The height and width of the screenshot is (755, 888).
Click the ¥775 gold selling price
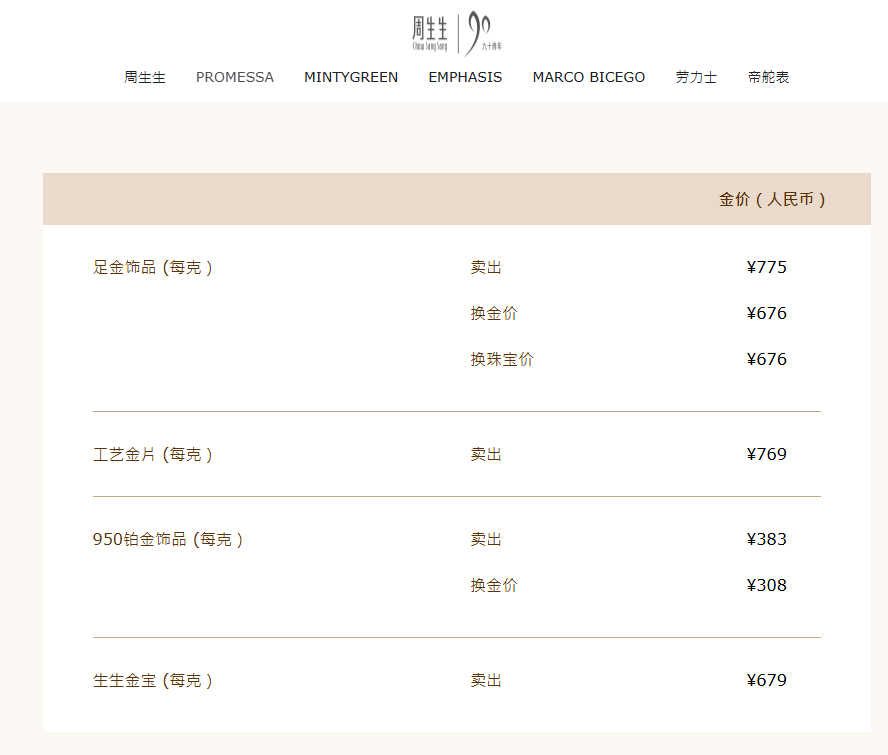coord(766,267)
